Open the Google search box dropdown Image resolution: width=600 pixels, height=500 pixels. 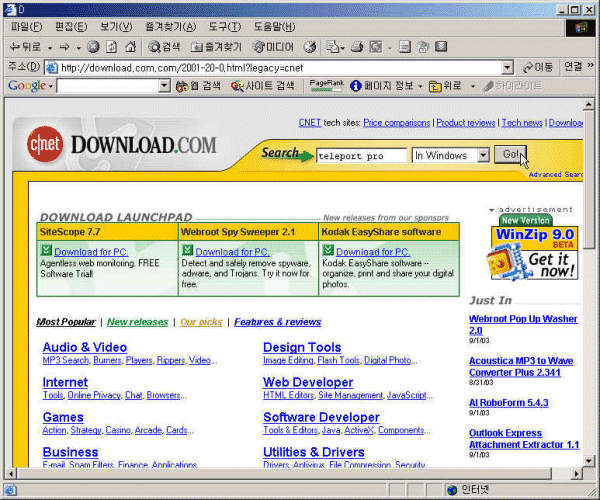(164, 86)
